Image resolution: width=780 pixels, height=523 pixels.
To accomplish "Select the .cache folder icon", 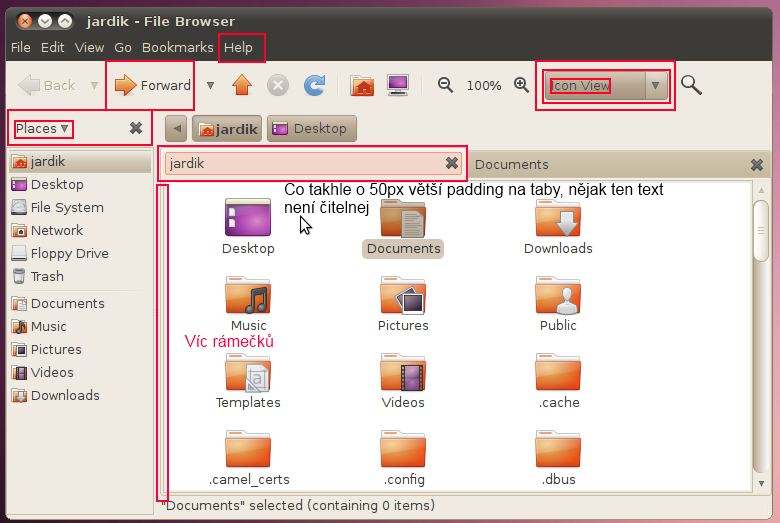I will pos(558,372).
